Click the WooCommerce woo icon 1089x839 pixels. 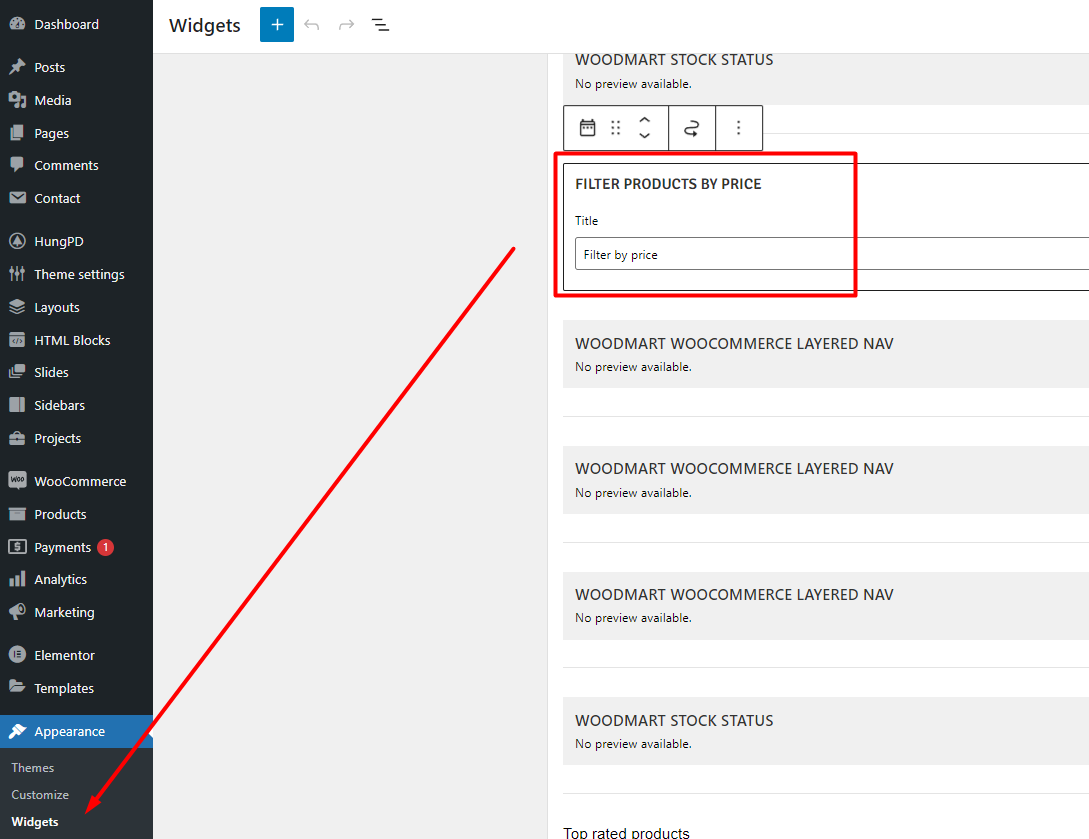(17, 481)
